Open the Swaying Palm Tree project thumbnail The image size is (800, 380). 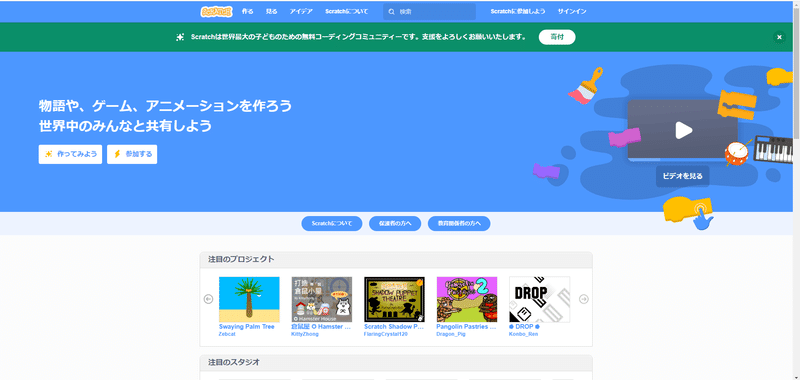(249, 299)
